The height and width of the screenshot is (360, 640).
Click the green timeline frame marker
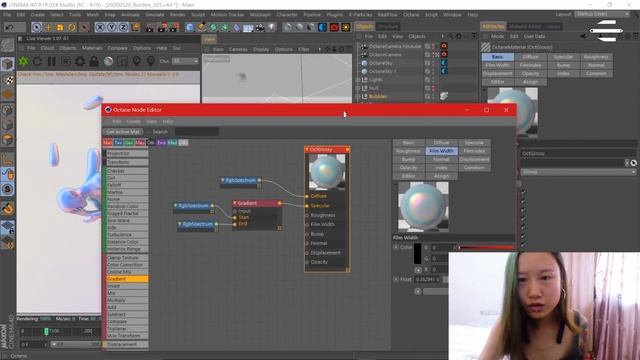tap(46, 331)
